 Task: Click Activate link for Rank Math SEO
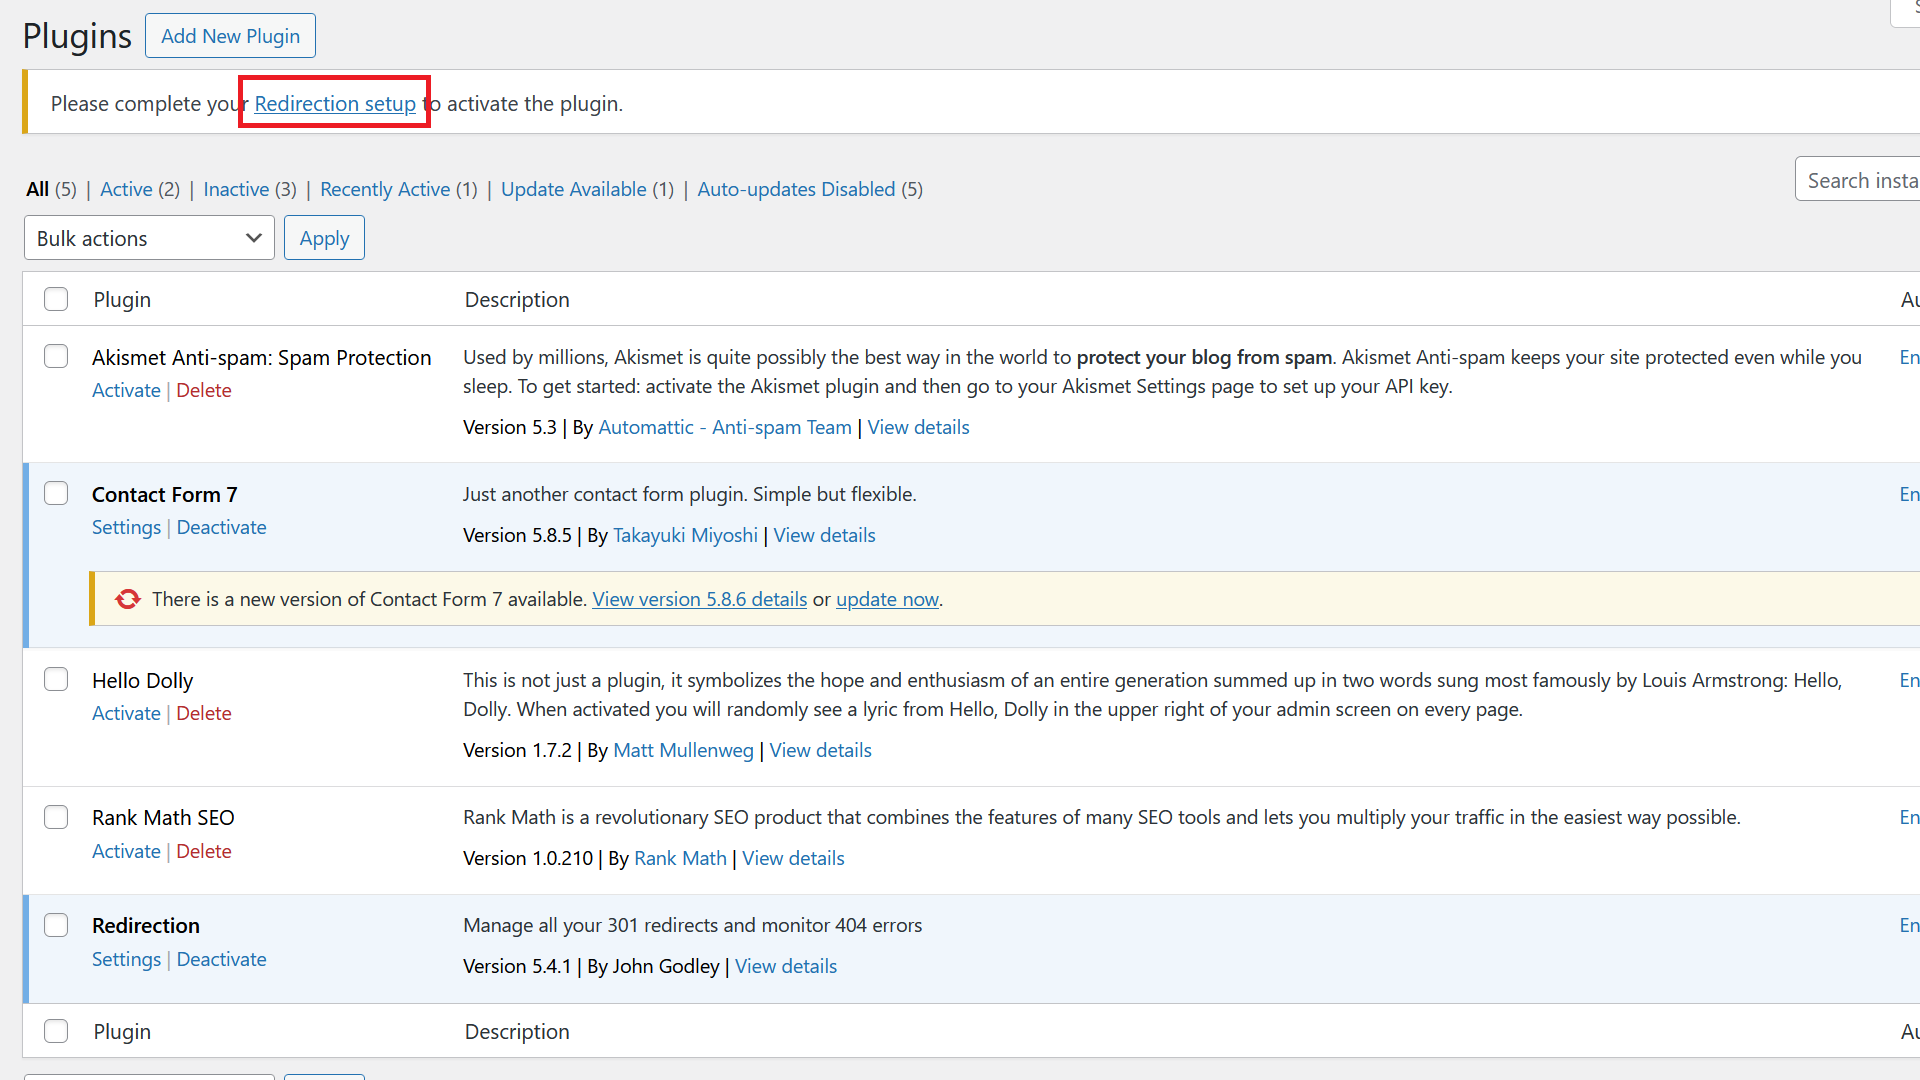click(x=125, y=851)
